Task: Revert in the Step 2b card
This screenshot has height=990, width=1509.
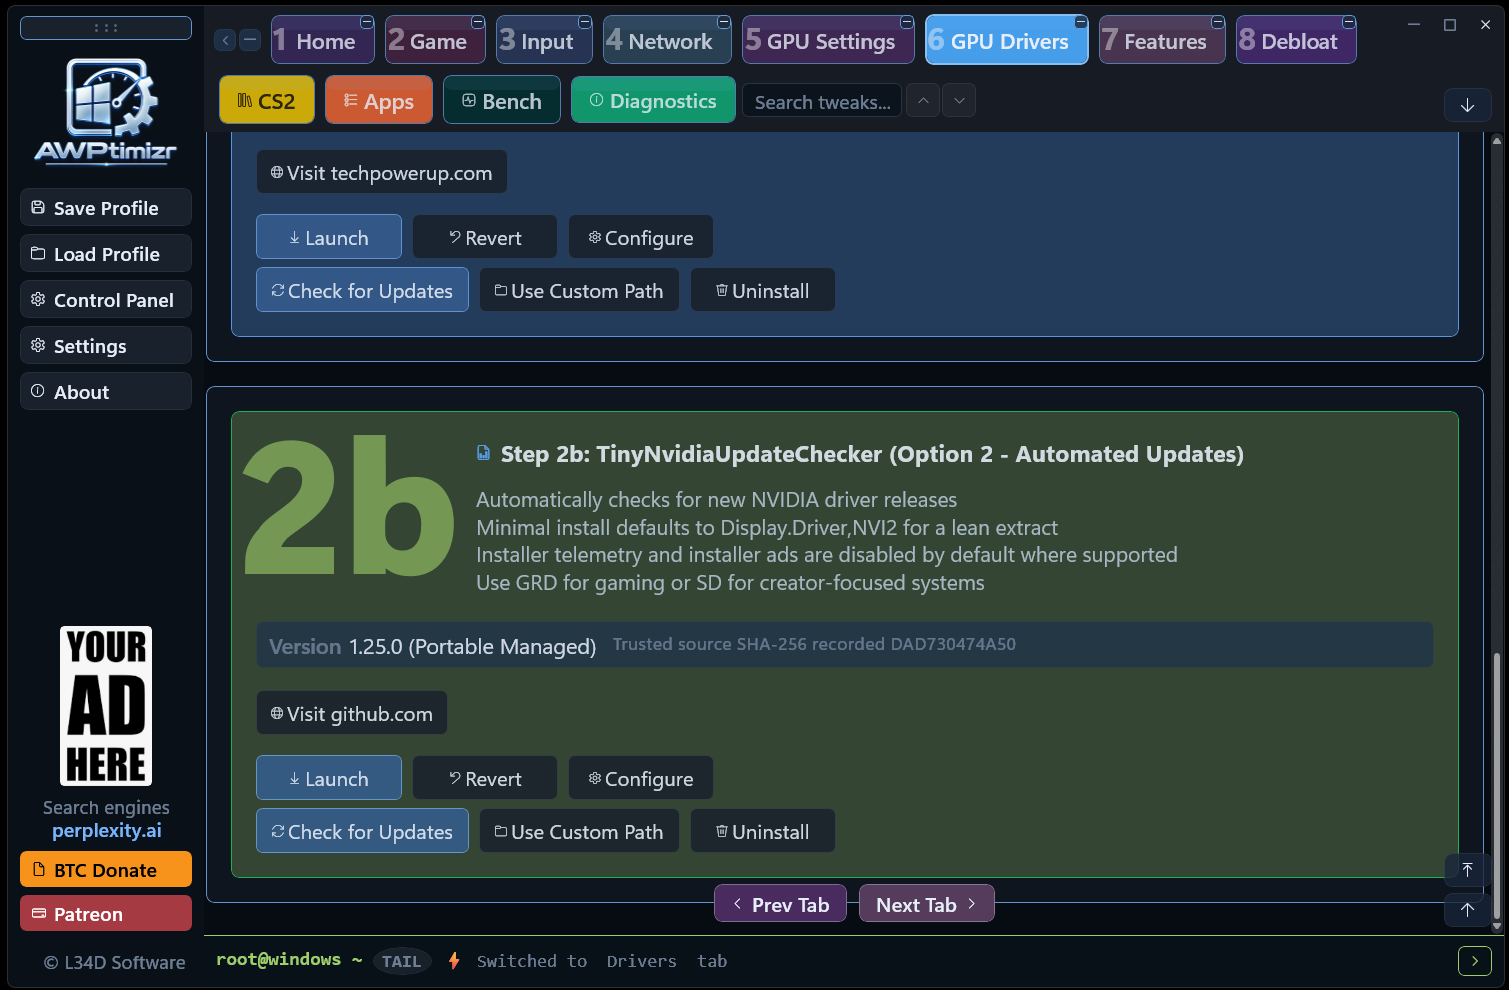Action: point(485,778)
